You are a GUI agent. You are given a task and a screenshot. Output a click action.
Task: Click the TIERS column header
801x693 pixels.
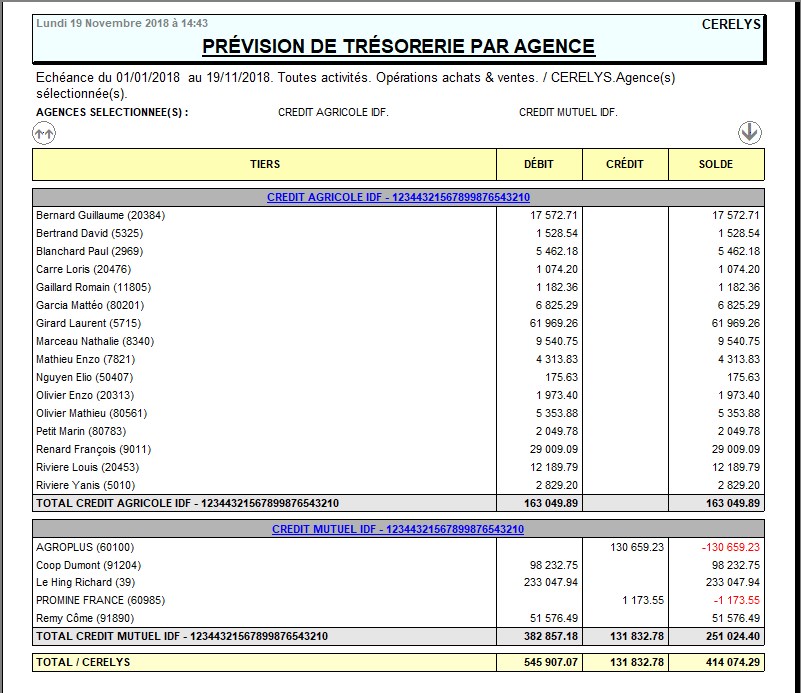pos(265,164)
